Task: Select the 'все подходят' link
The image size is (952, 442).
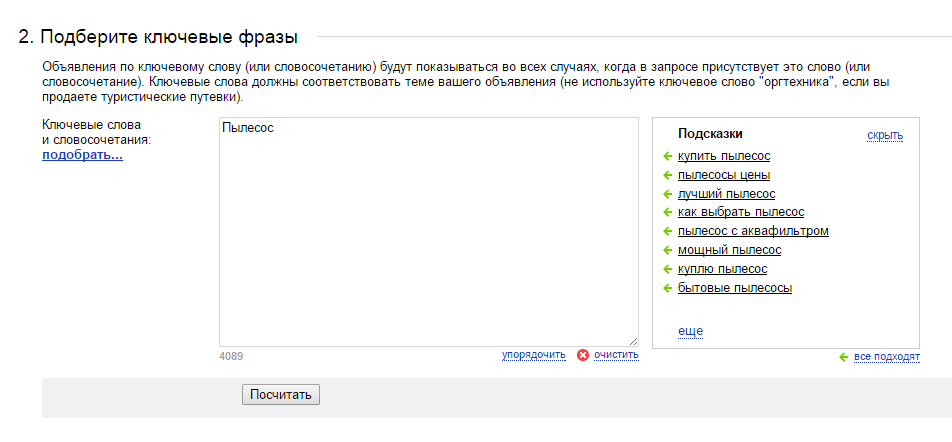Action: coord(886,357)
